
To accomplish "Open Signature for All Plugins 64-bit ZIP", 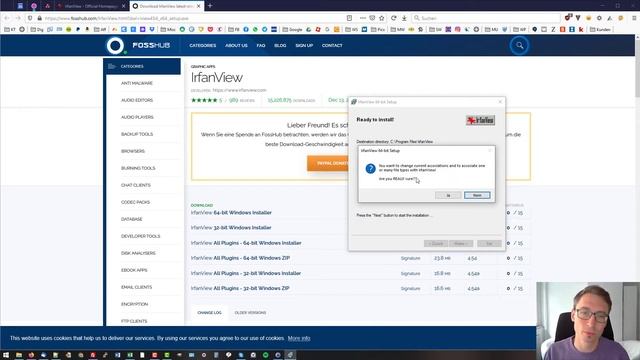I will point(410,258).
